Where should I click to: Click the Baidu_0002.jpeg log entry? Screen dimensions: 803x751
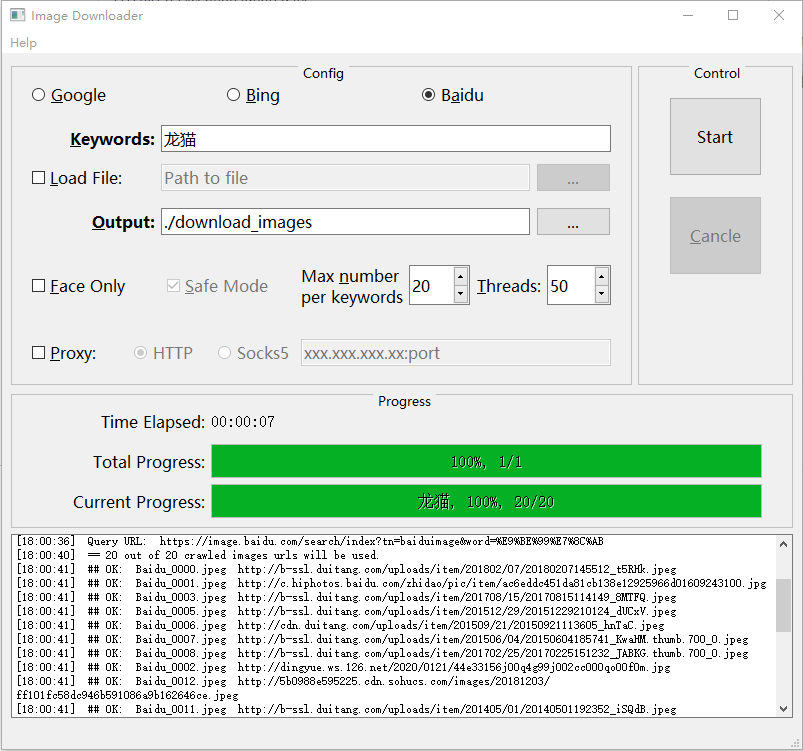pyautogui.click(x=343, y=667)
